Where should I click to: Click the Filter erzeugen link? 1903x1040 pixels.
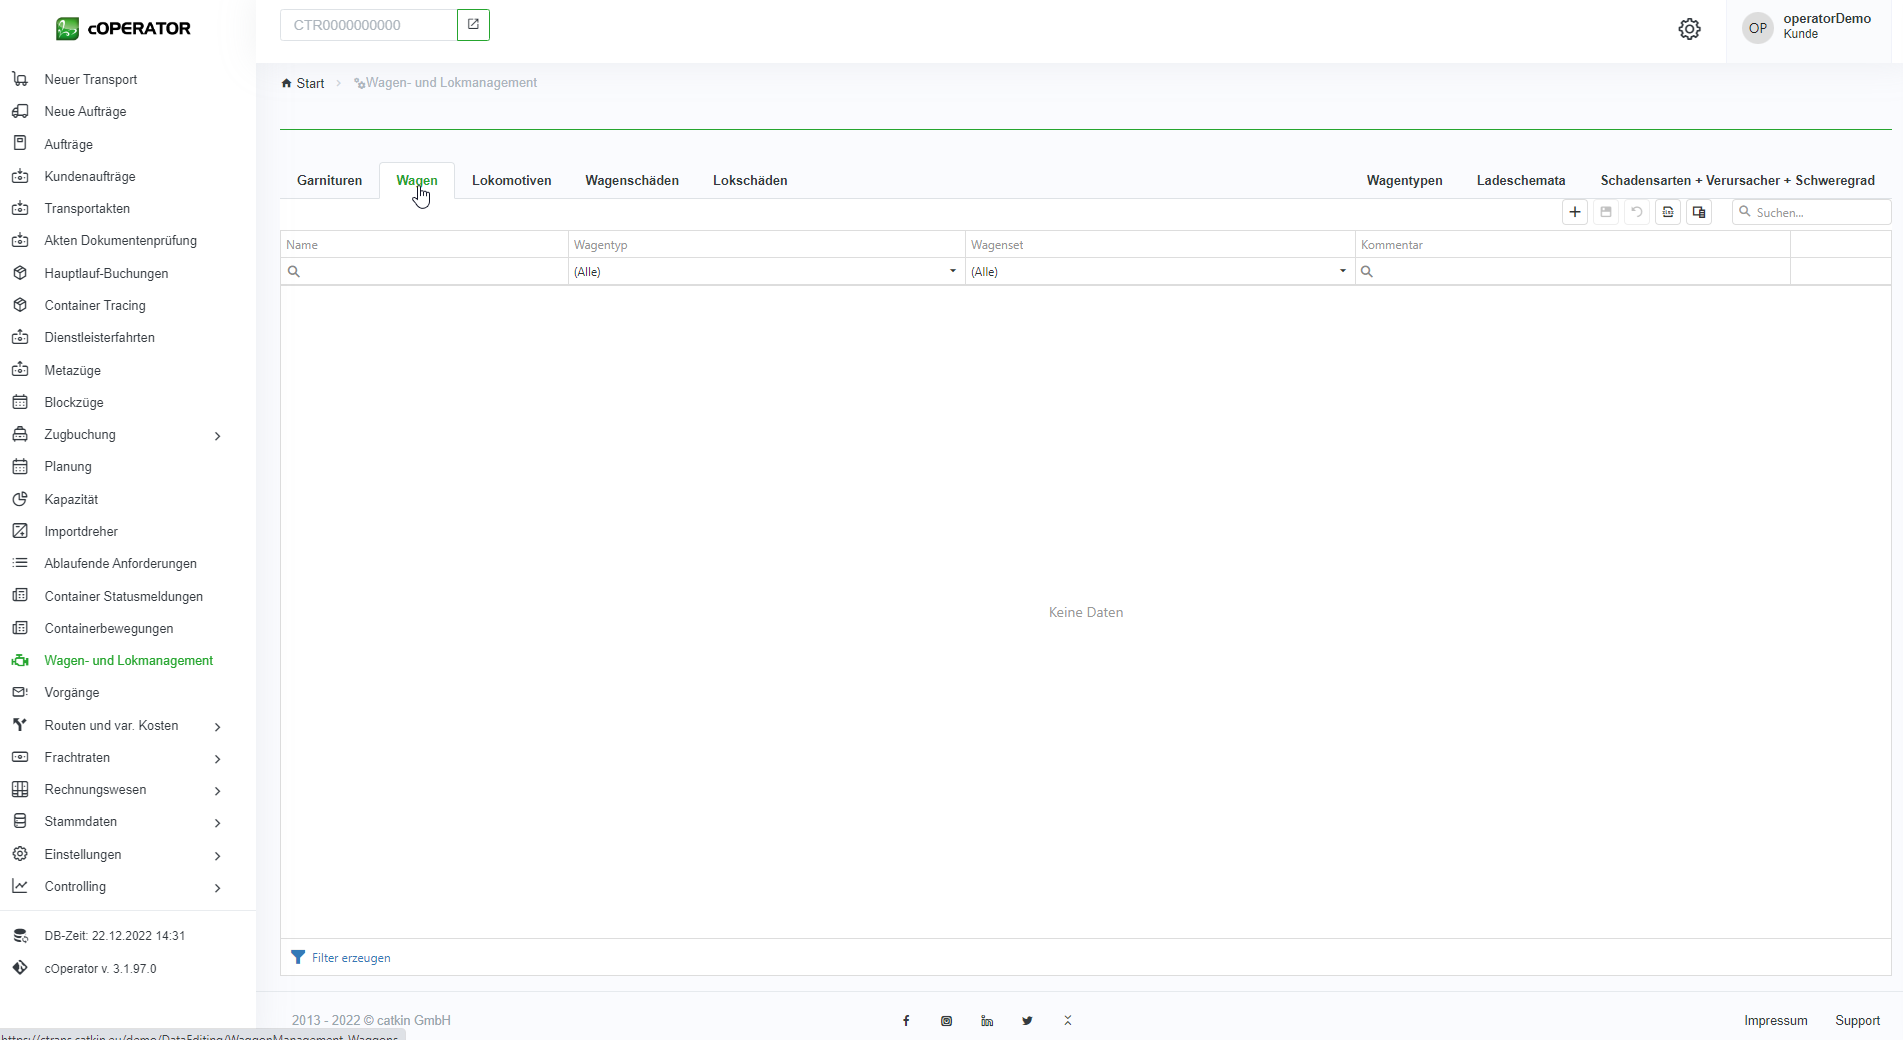point(350,958)
